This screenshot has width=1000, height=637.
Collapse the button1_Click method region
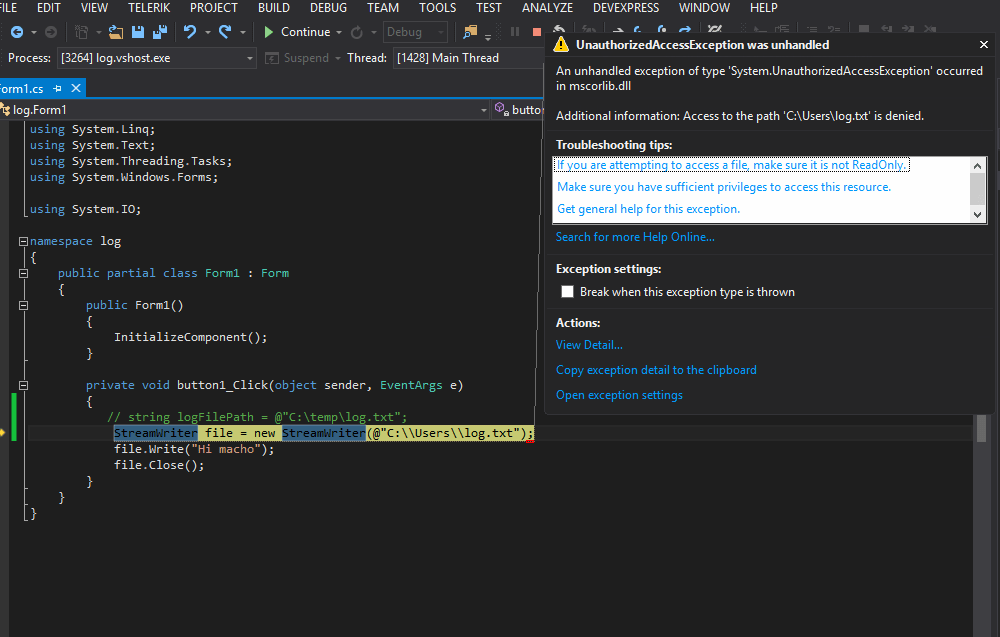pyautogui.click(x=22, y=384)
